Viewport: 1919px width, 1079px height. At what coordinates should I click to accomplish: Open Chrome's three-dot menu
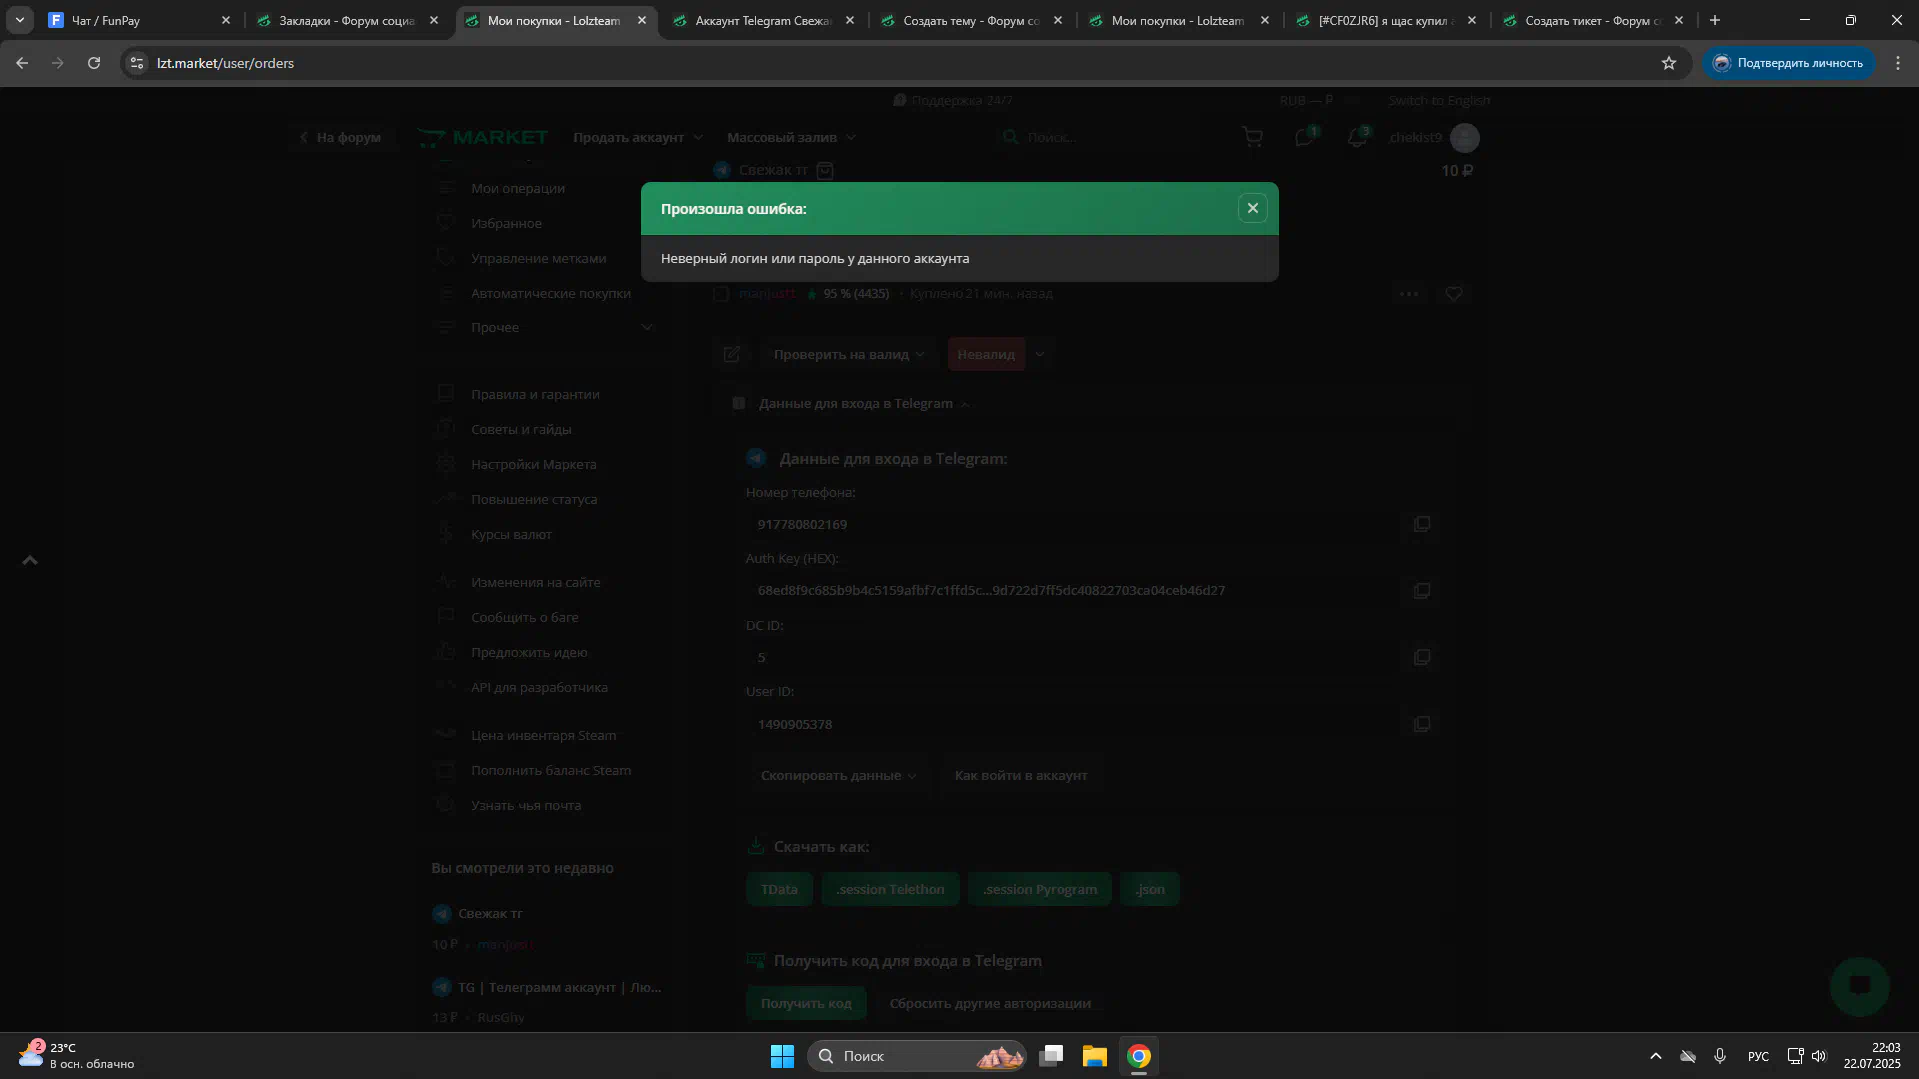1897,63
